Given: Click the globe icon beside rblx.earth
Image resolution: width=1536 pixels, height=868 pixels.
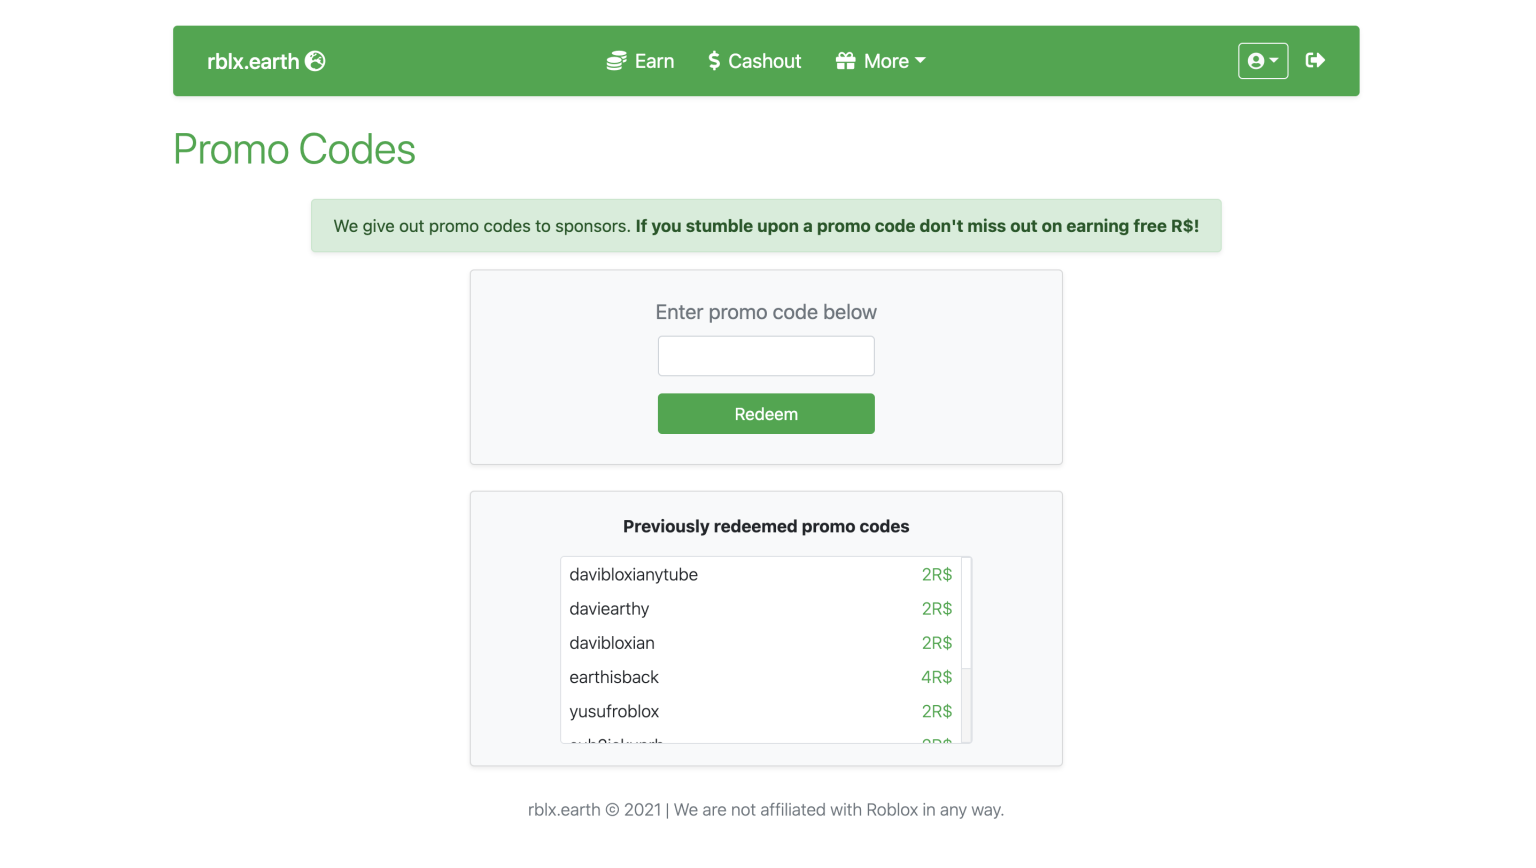Looking at the screenshot, I should [x=315, y=60].
